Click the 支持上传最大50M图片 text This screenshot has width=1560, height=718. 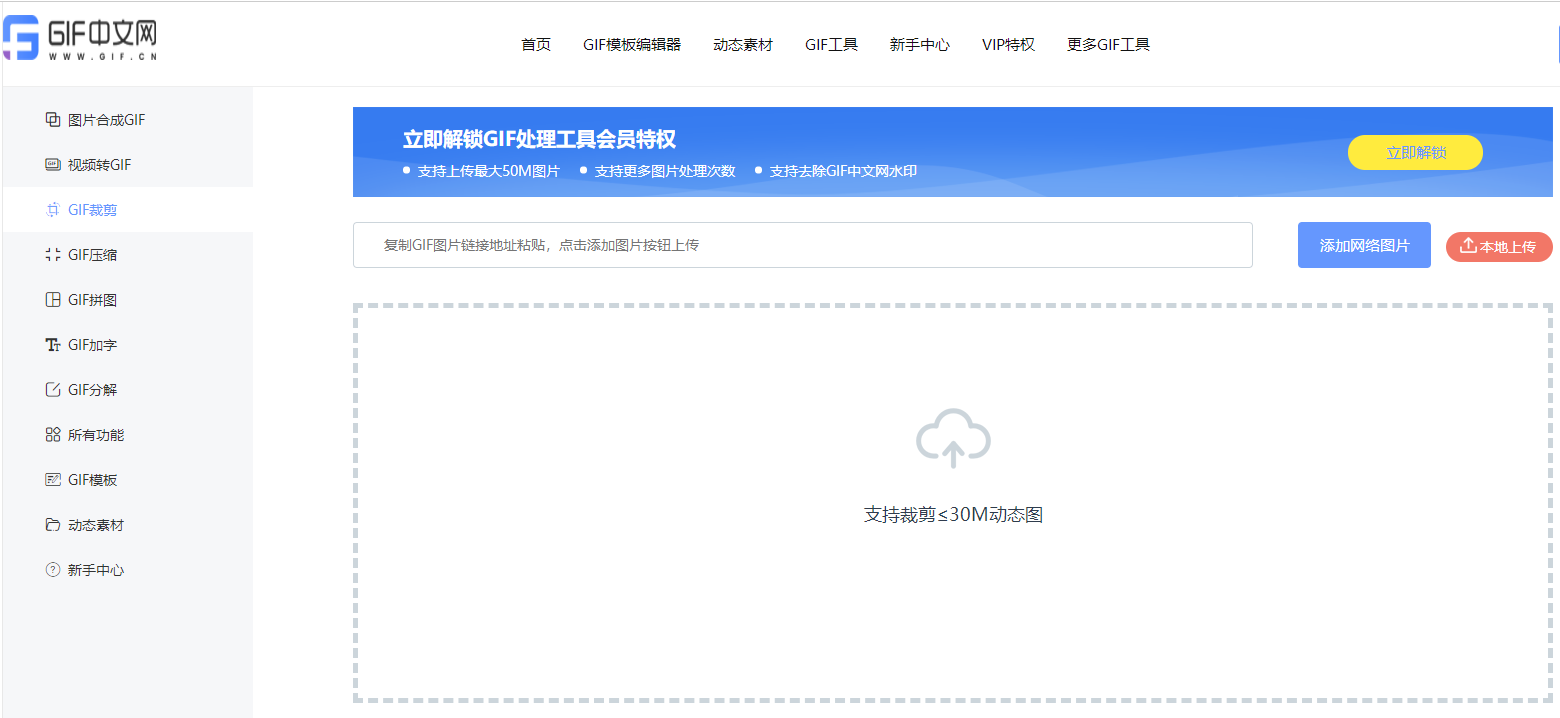coord(489,171)
